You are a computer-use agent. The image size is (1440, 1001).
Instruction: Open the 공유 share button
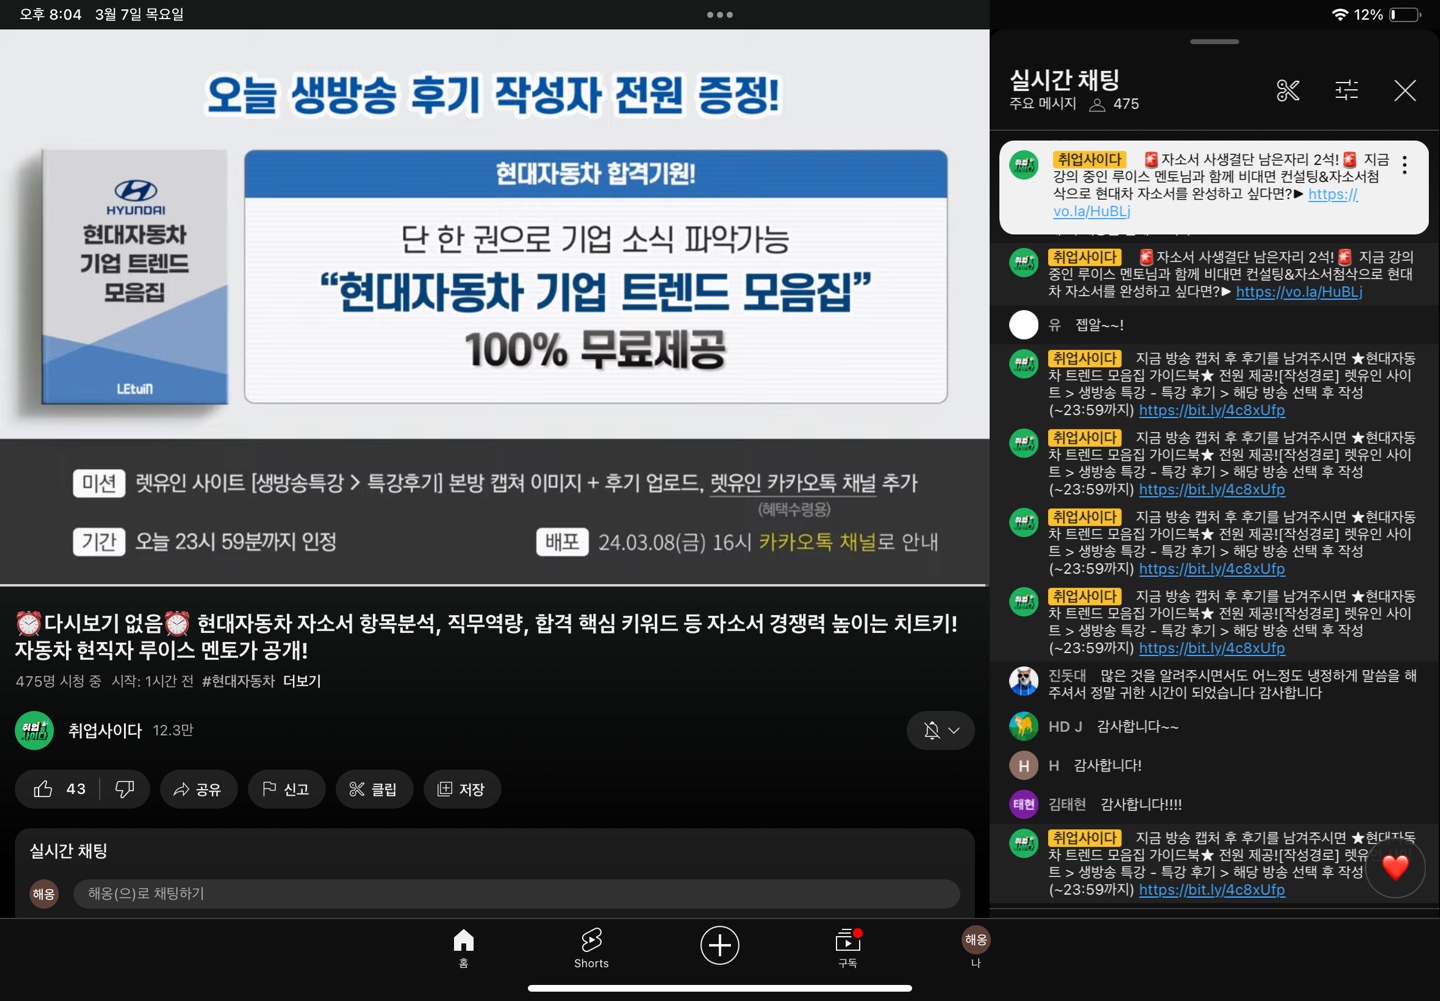(197, 789)
